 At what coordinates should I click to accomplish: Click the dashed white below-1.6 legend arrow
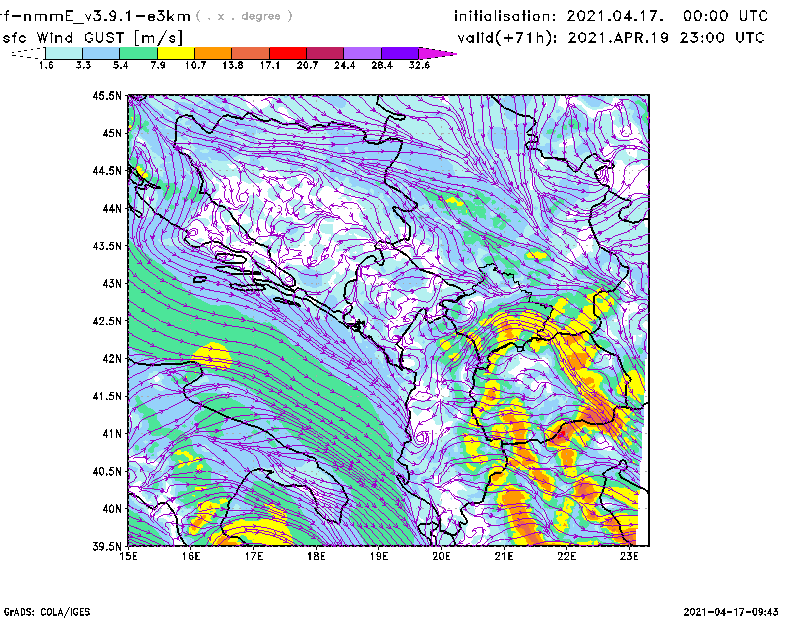click(28, 53)
